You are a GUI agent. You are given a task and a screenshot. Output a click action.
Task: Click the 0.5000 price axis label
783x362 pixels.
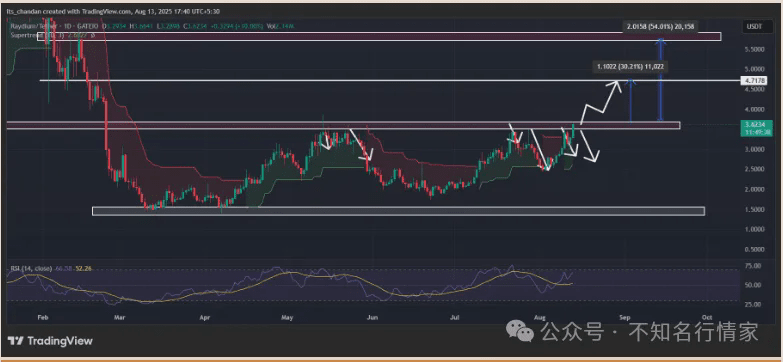coord(755,249)
